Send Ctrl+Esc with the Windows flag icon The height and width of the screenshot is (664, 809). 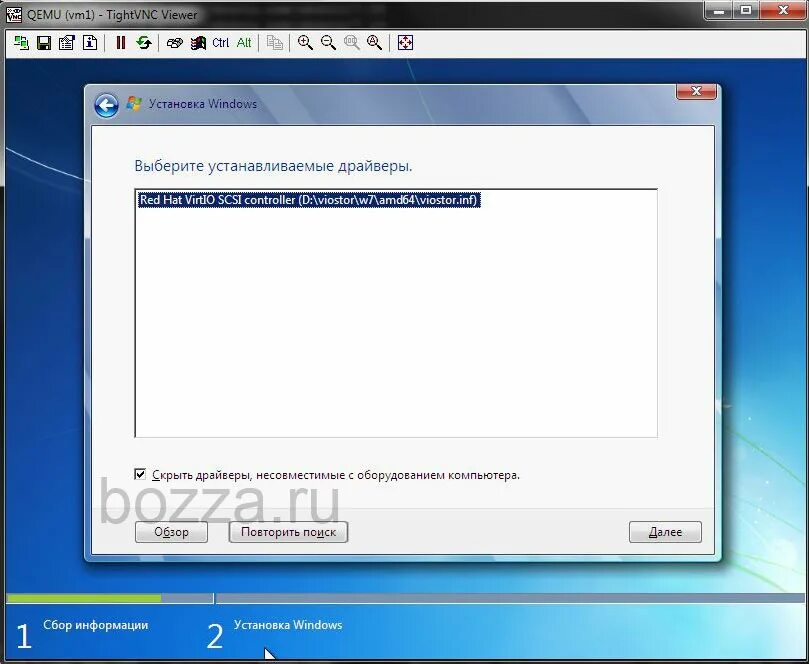[x=198, y=42]
